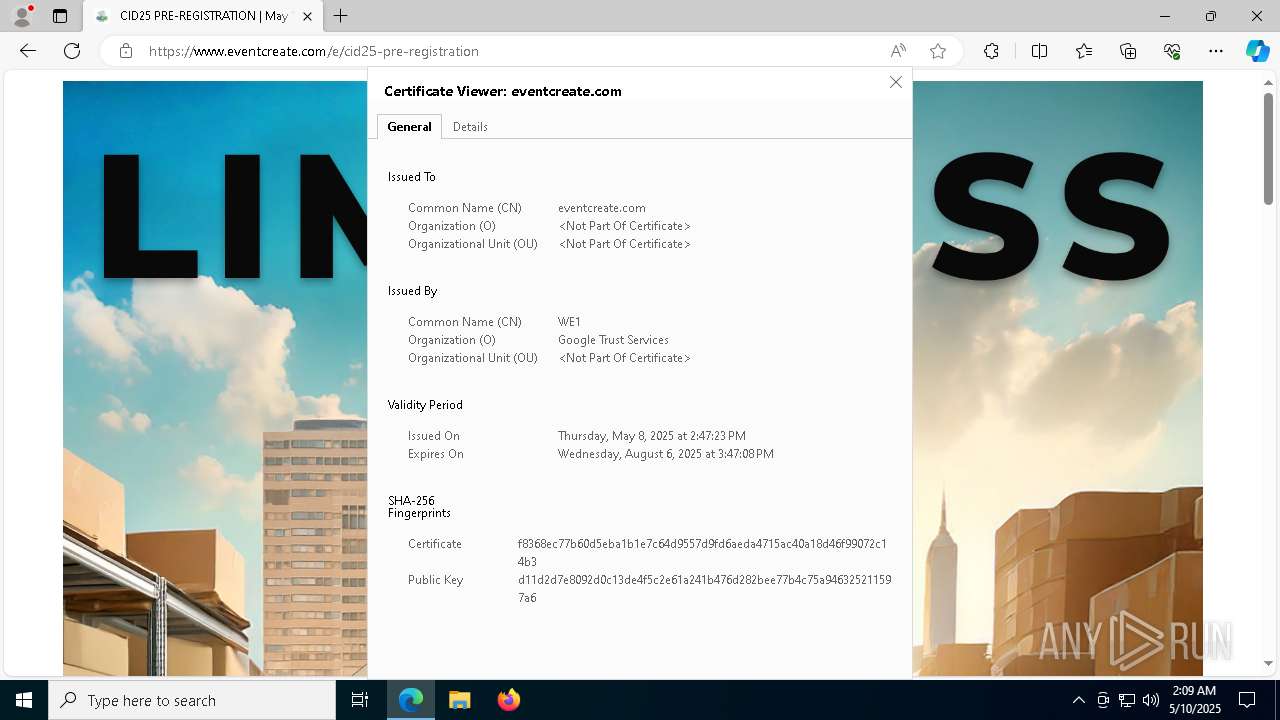The height and width of the screenshot is (720, 1280).
Task: Click the issuer name 'WE1'
Action: tap(569, 322)
